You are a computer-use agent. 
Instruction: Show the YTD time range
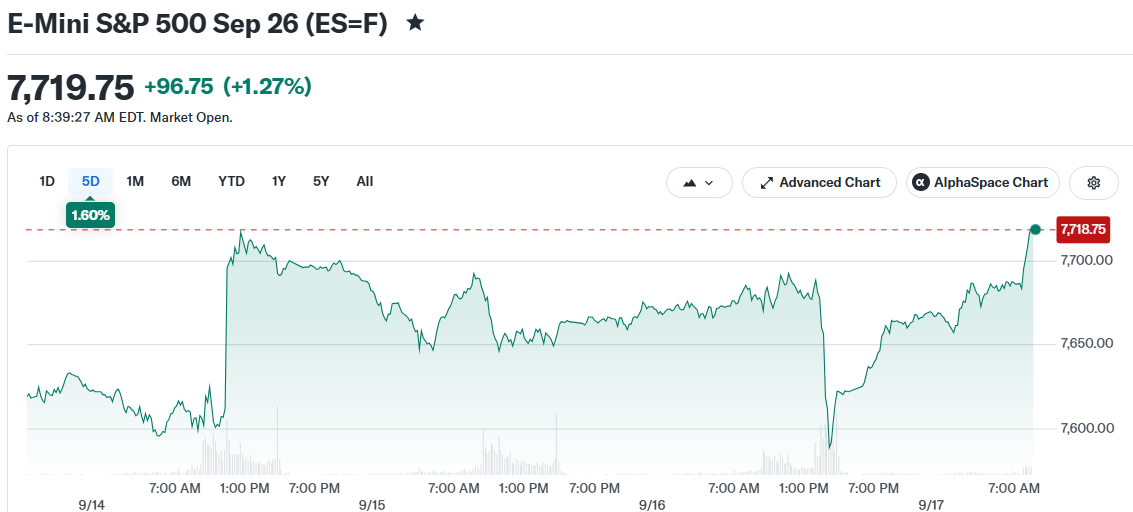click(231, 181)
